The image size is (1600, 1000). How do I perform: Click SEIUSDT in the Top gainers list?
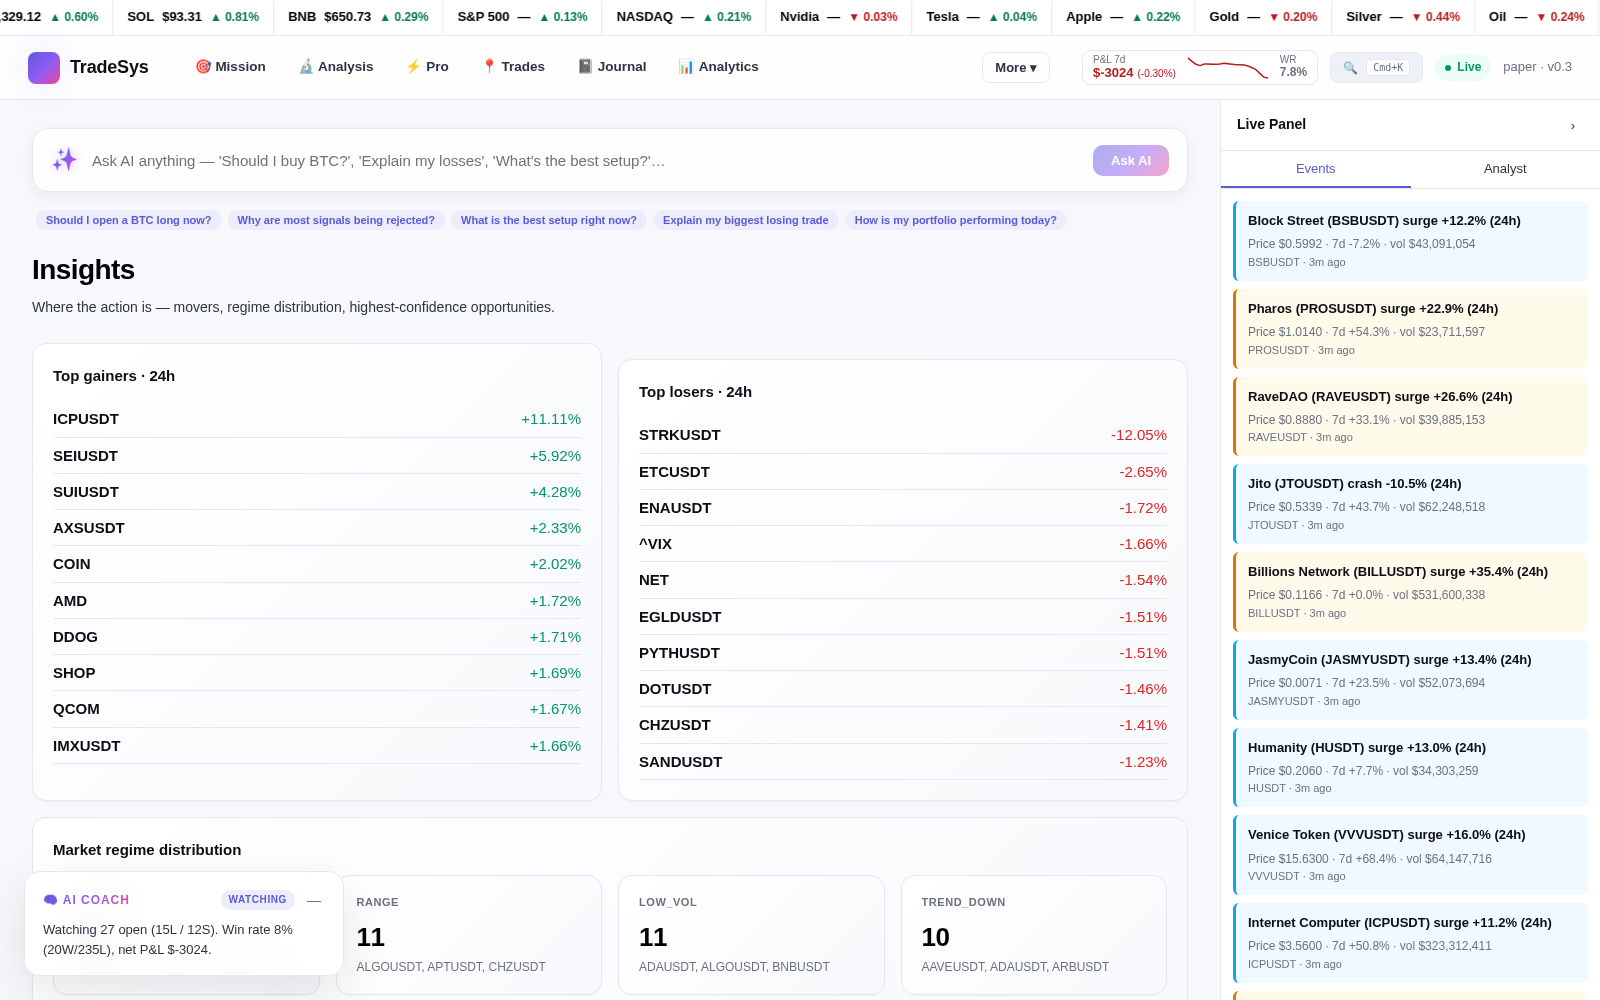coord(317,456)
